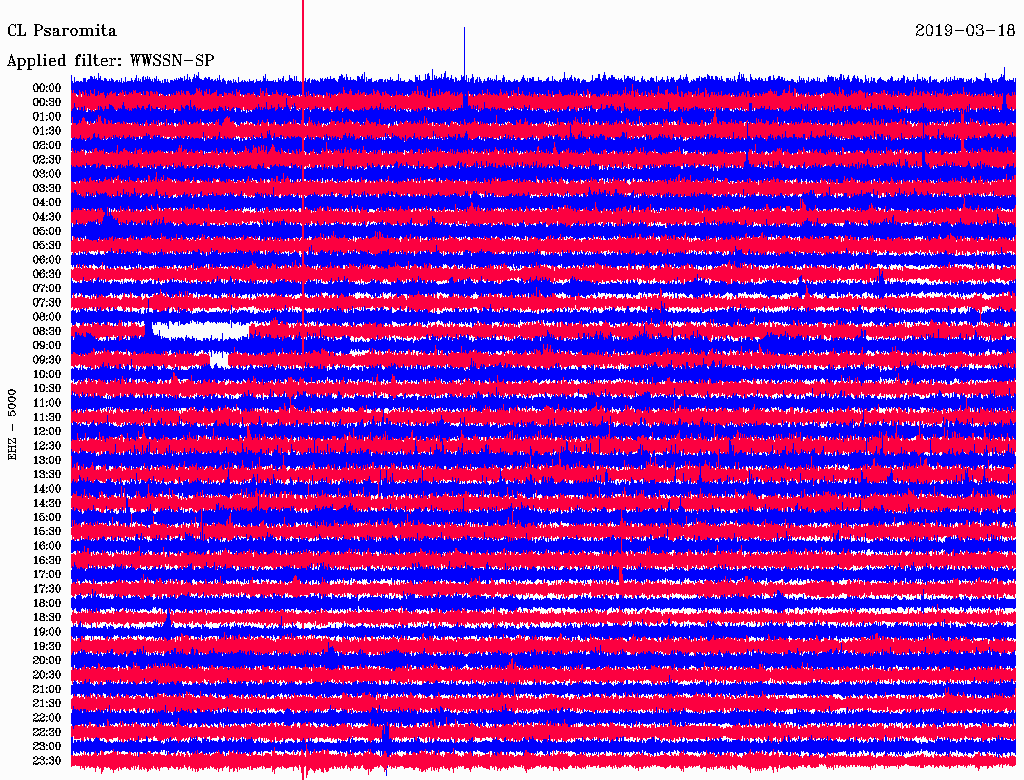Click the 08:30 time label
The width and height of the screenshot is (1024, 780).
tap(47, 332)
